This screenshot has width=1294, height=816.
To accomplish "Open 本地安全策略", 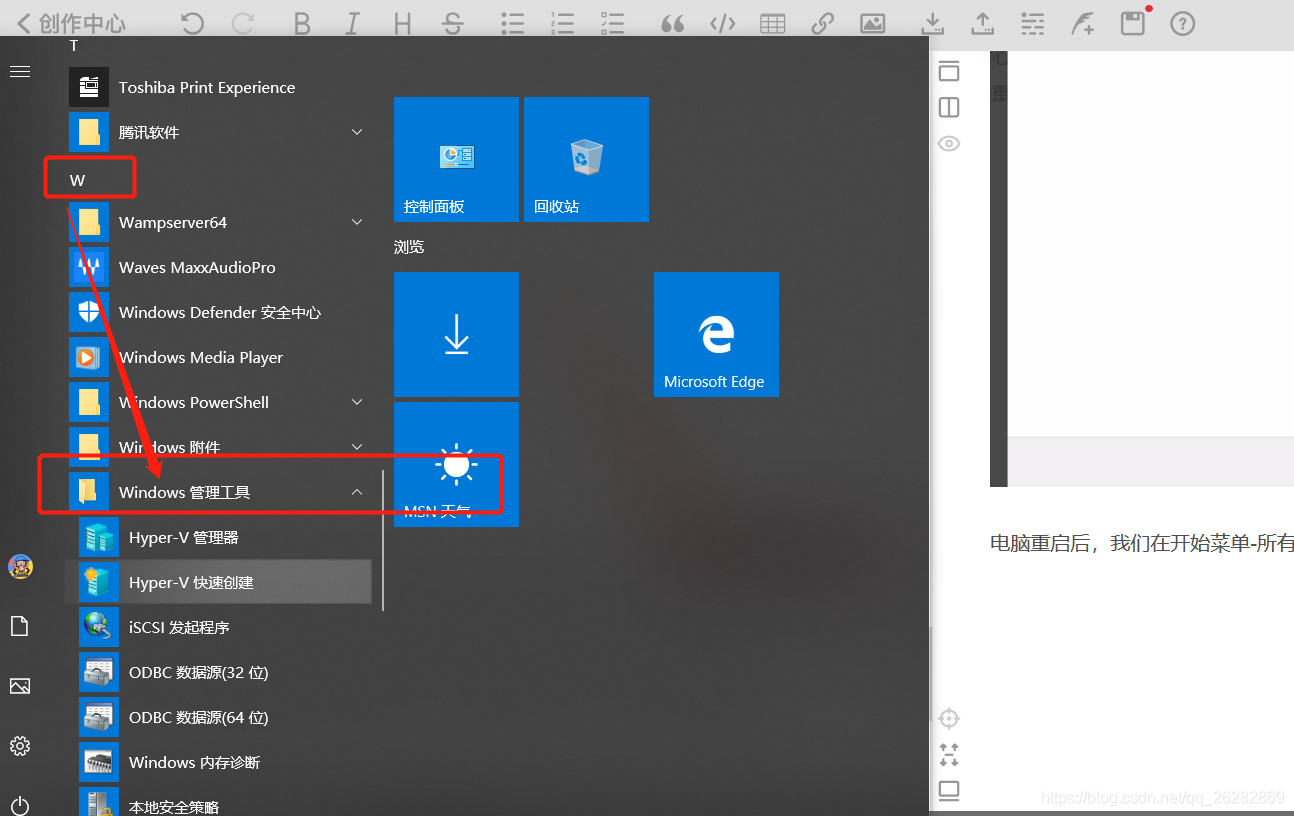I will (220, 804).
